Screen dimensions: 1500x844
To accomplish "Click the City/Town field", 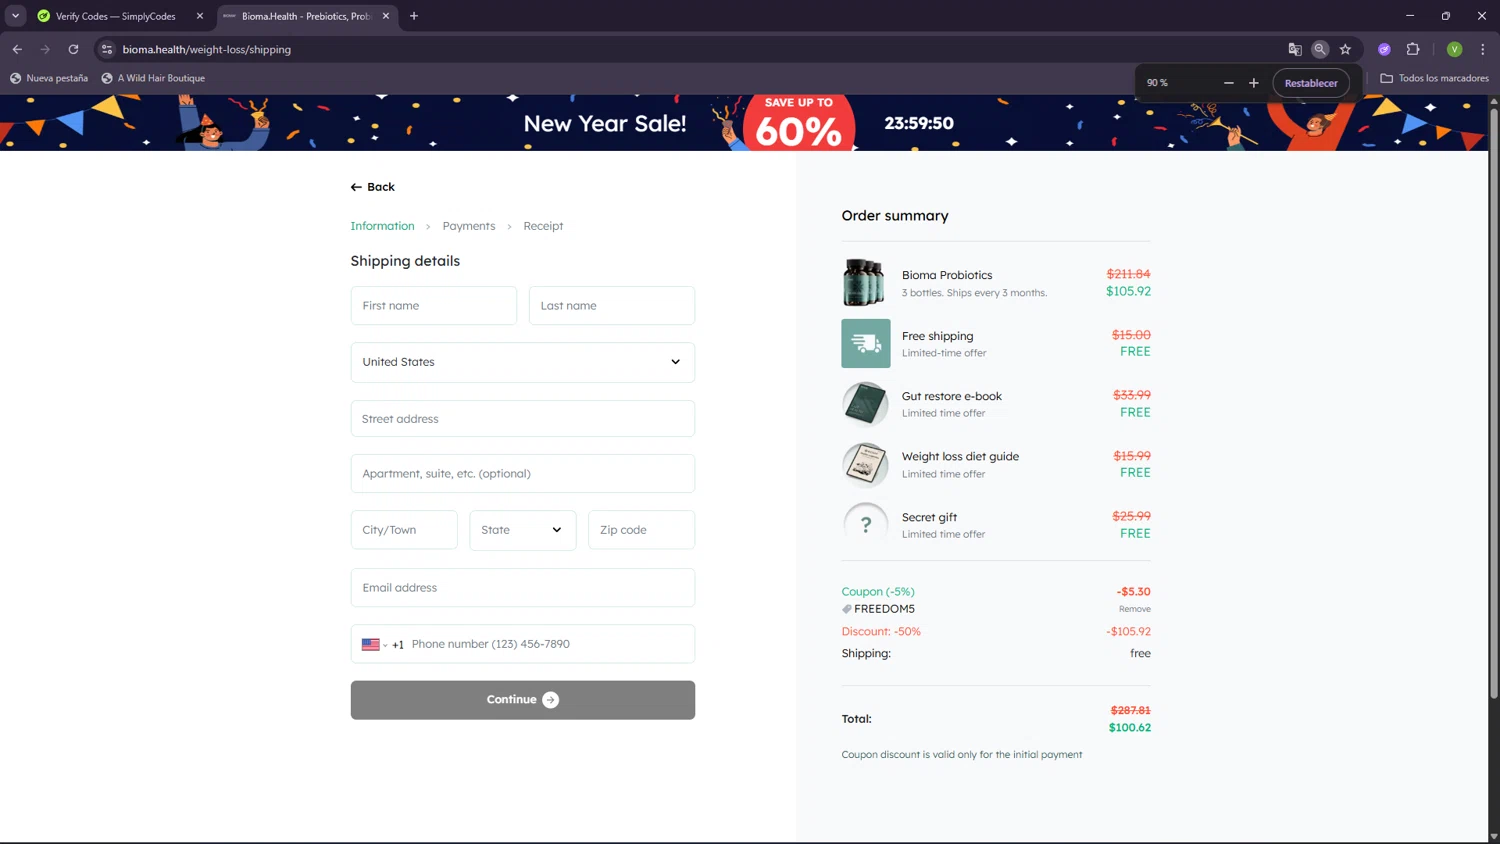I will coord(404,530).
